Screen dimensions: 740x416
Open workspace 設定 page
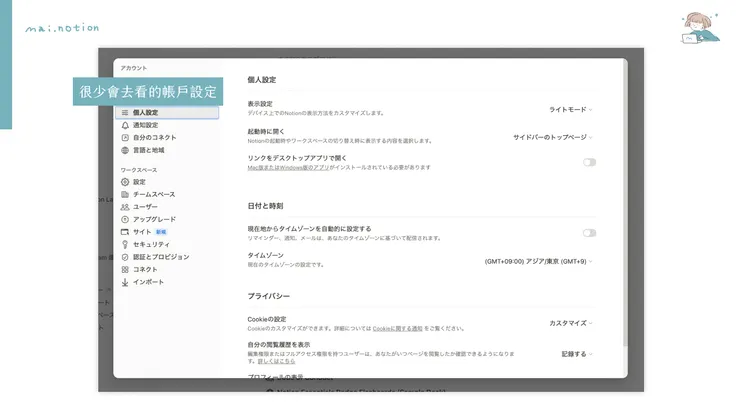tap(167, 182)
